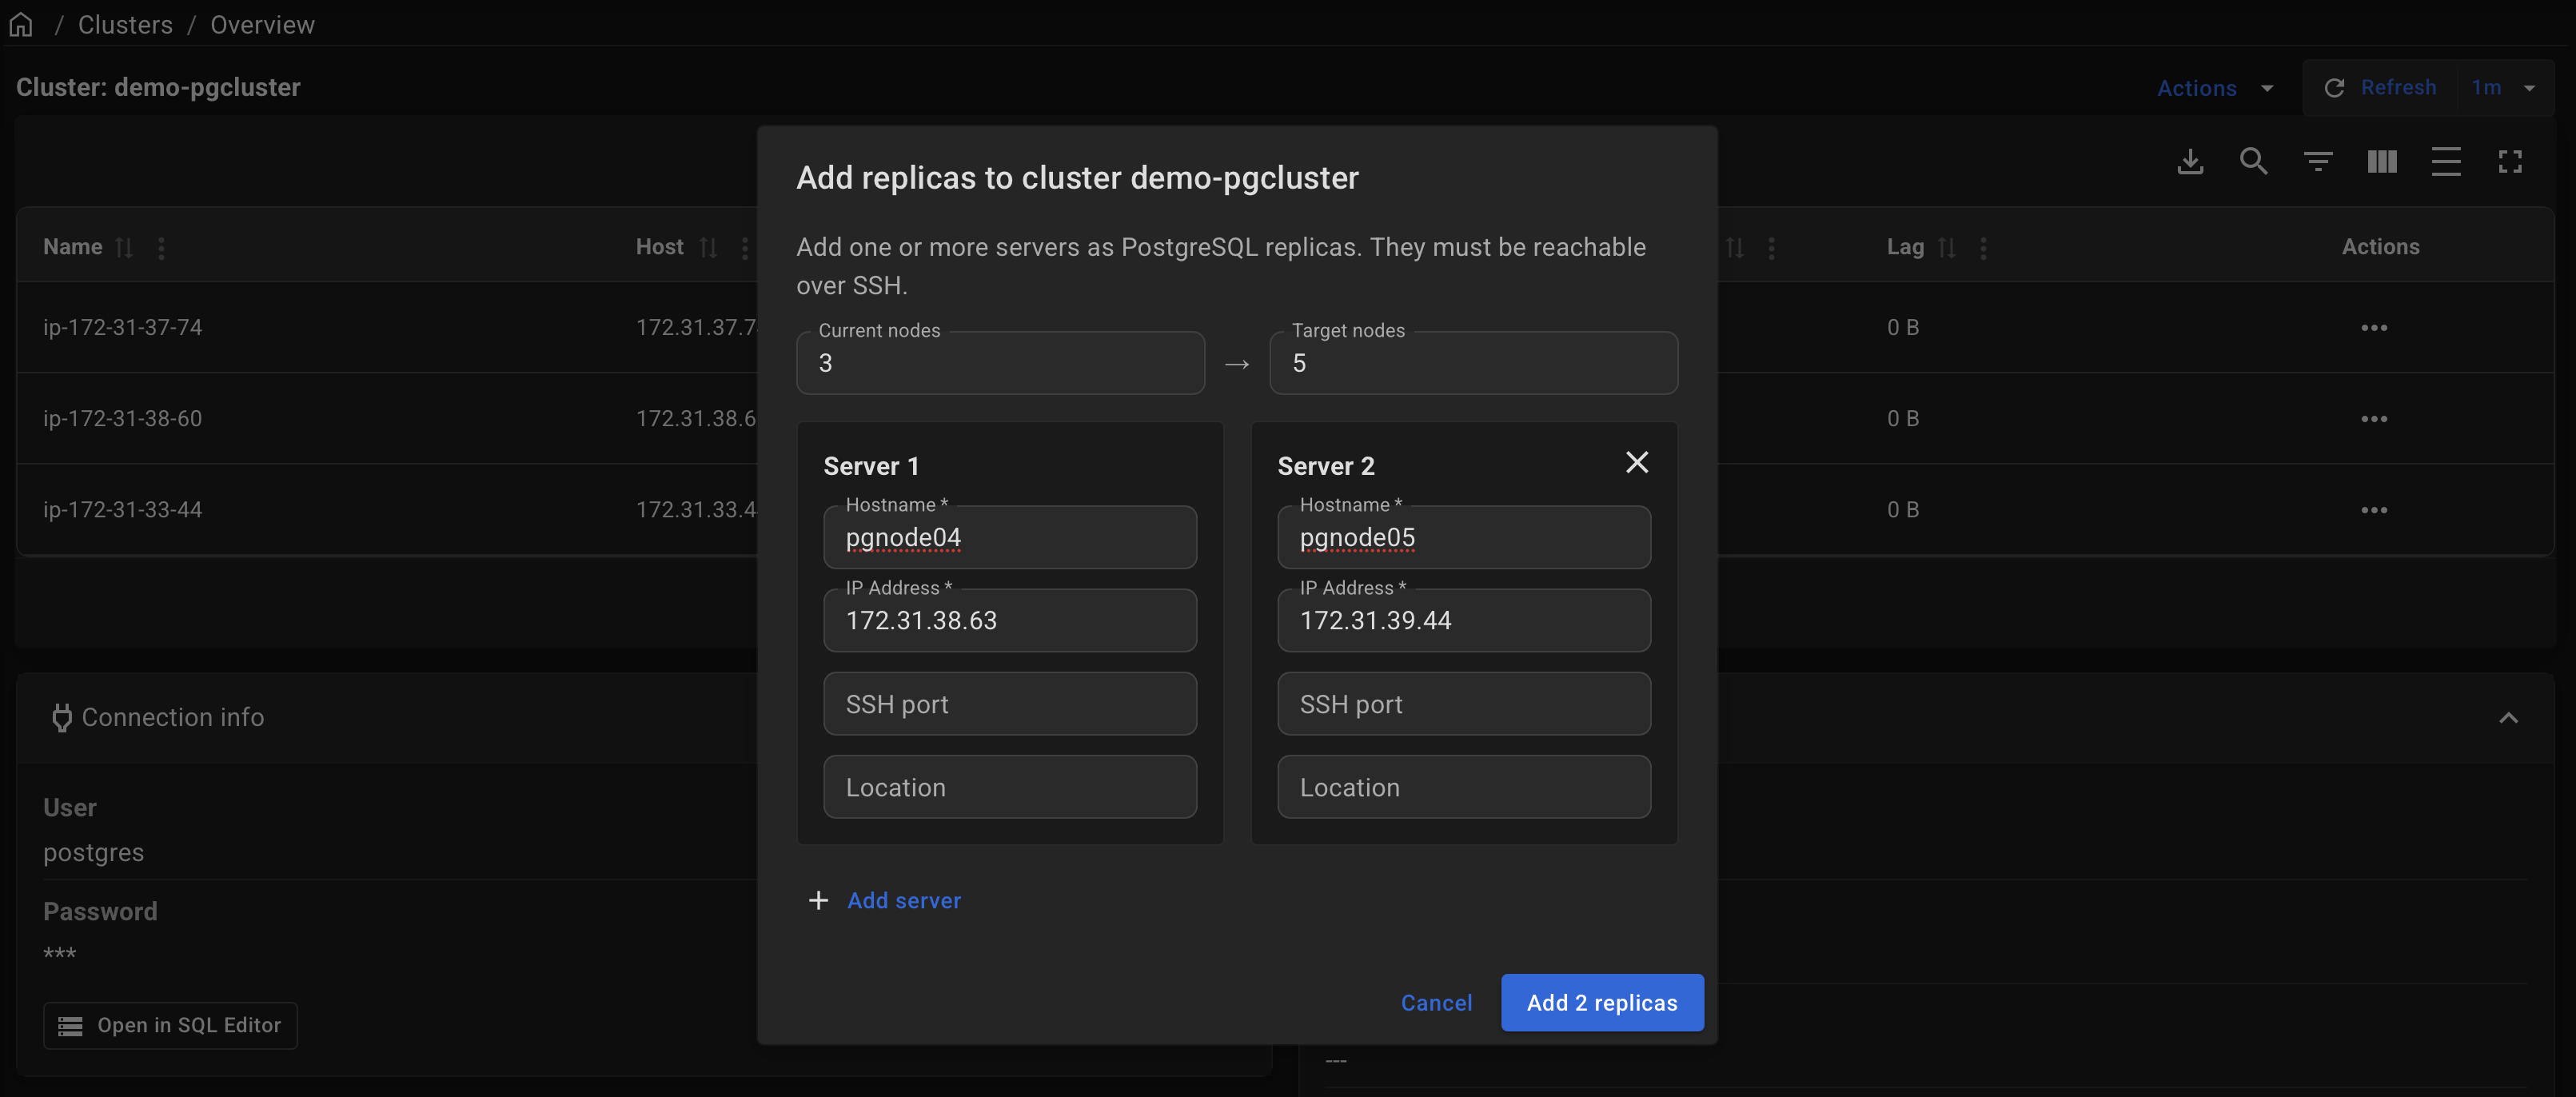Open Name column options menu
This screenshot has height=1097, width=2576.
161,247
